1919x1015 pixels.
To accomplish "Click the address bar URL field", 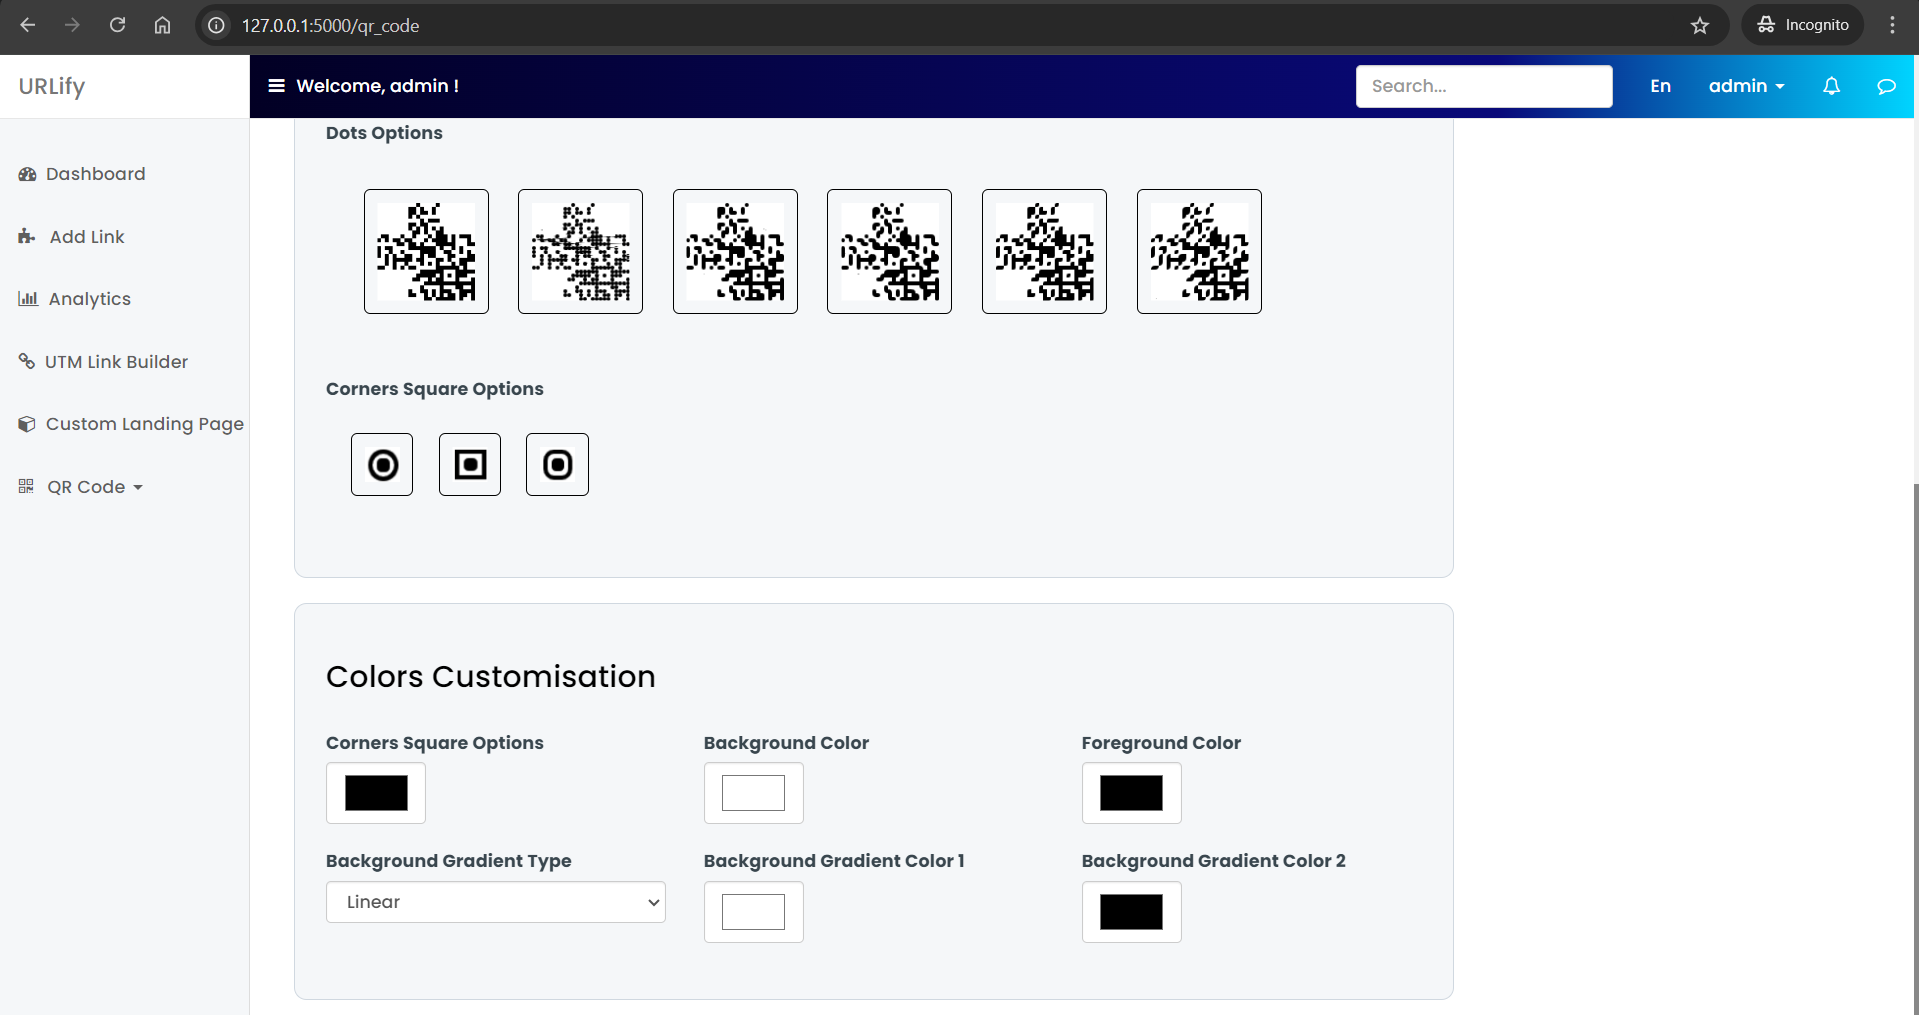I will tap(960, 25).
